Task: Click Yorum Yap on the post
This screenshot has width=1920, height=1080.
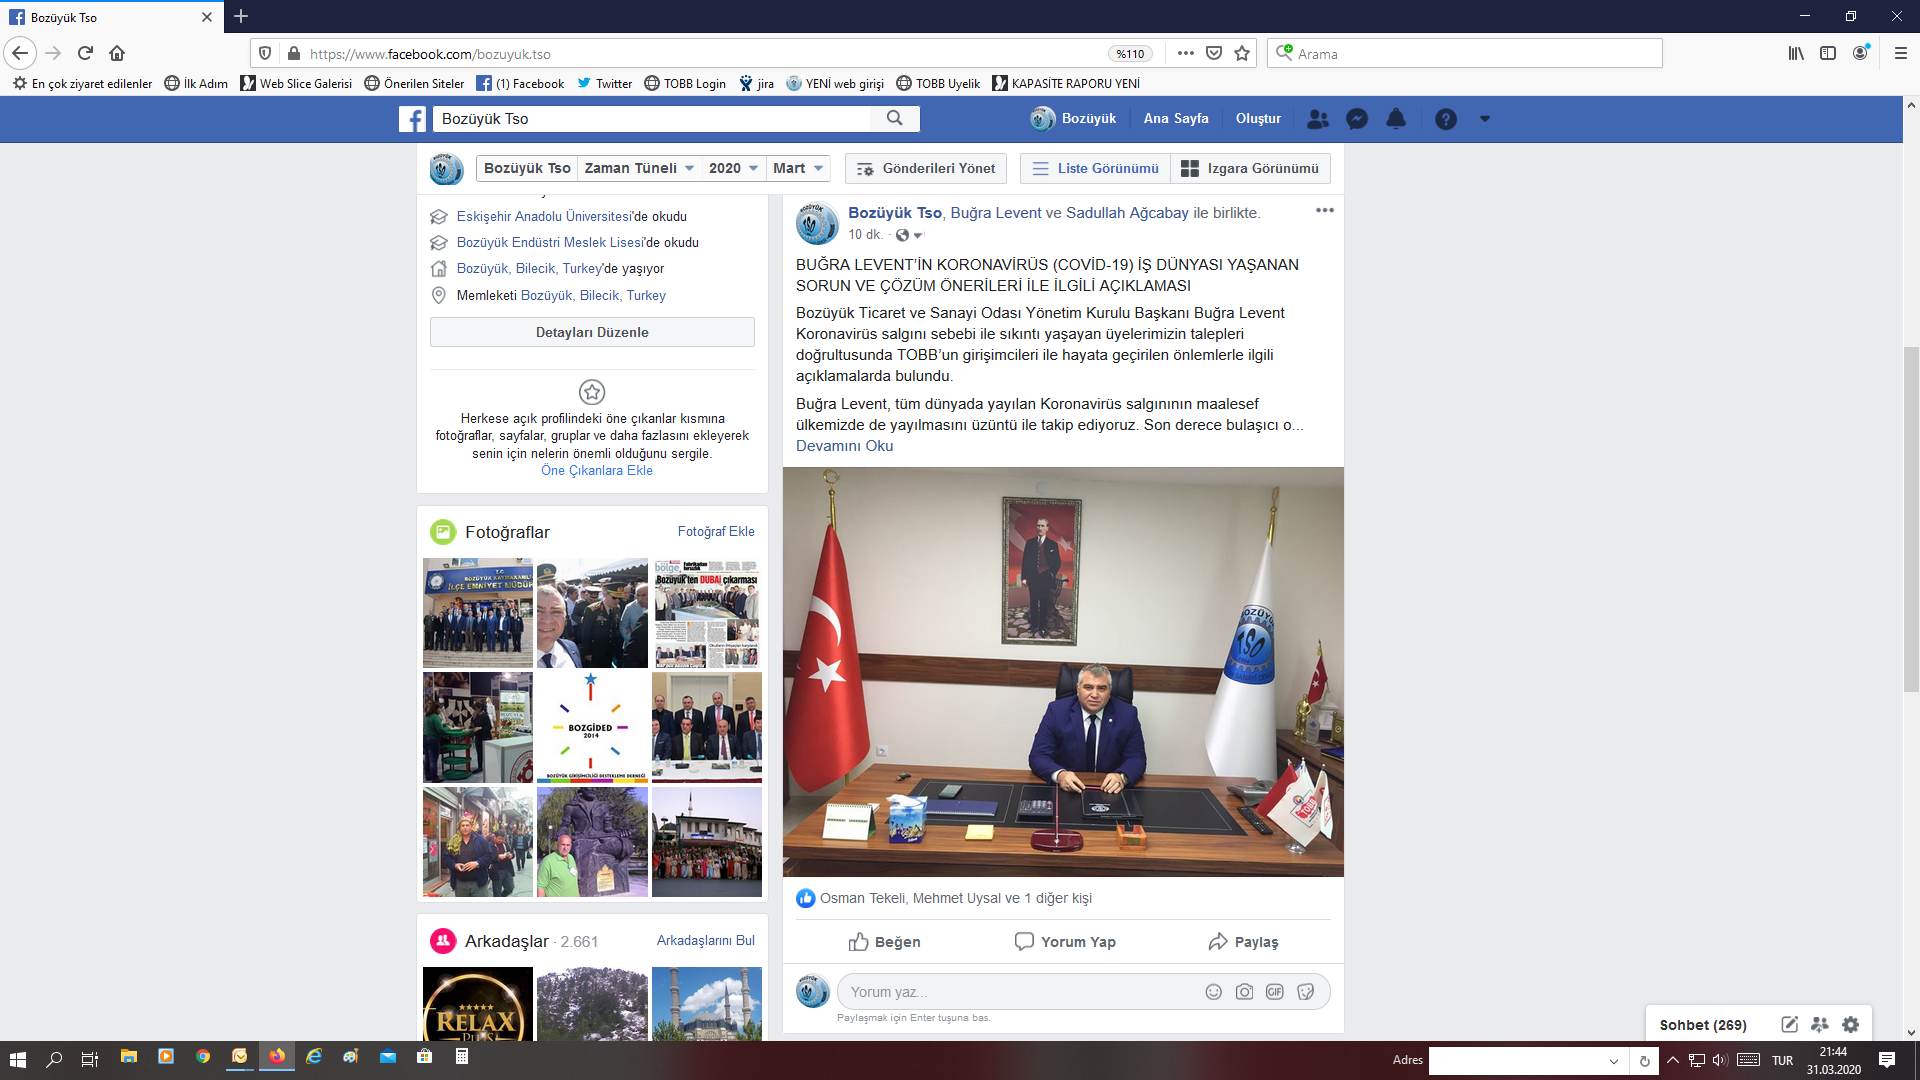Action: click(1065, 942)
